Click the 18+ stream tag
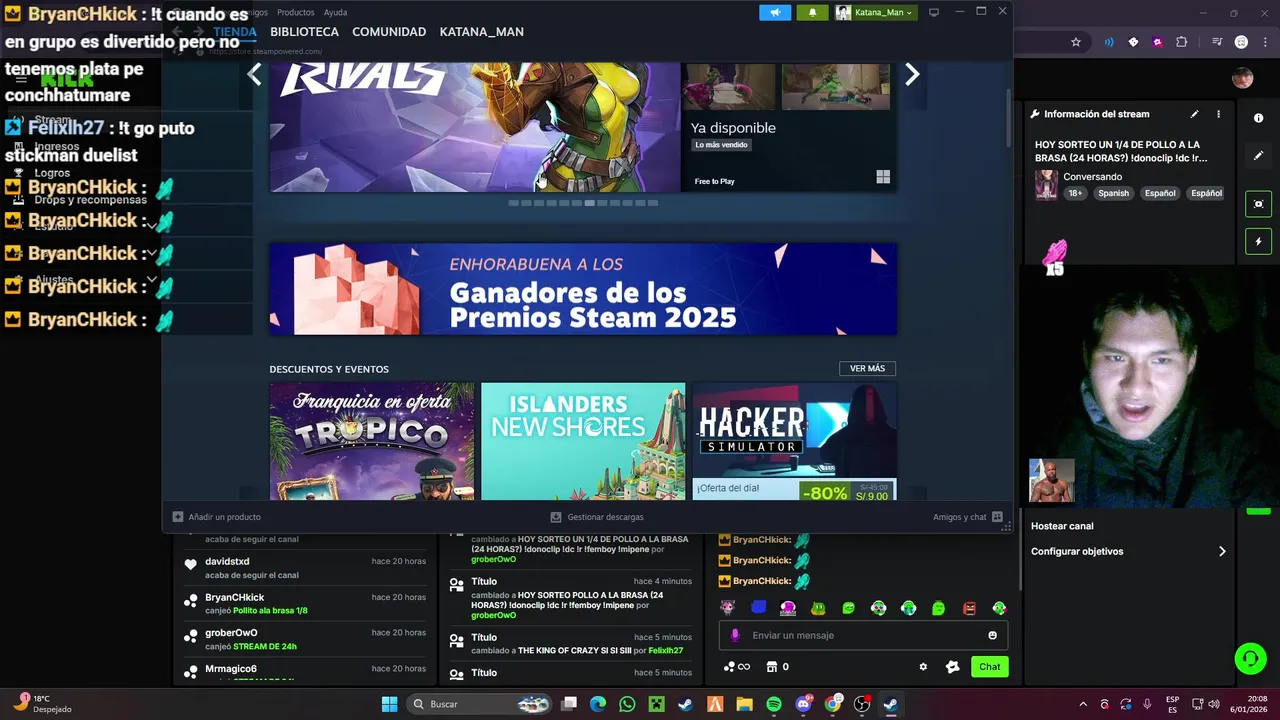This screenshot has width=1280, height=720. click(1075, 193)
